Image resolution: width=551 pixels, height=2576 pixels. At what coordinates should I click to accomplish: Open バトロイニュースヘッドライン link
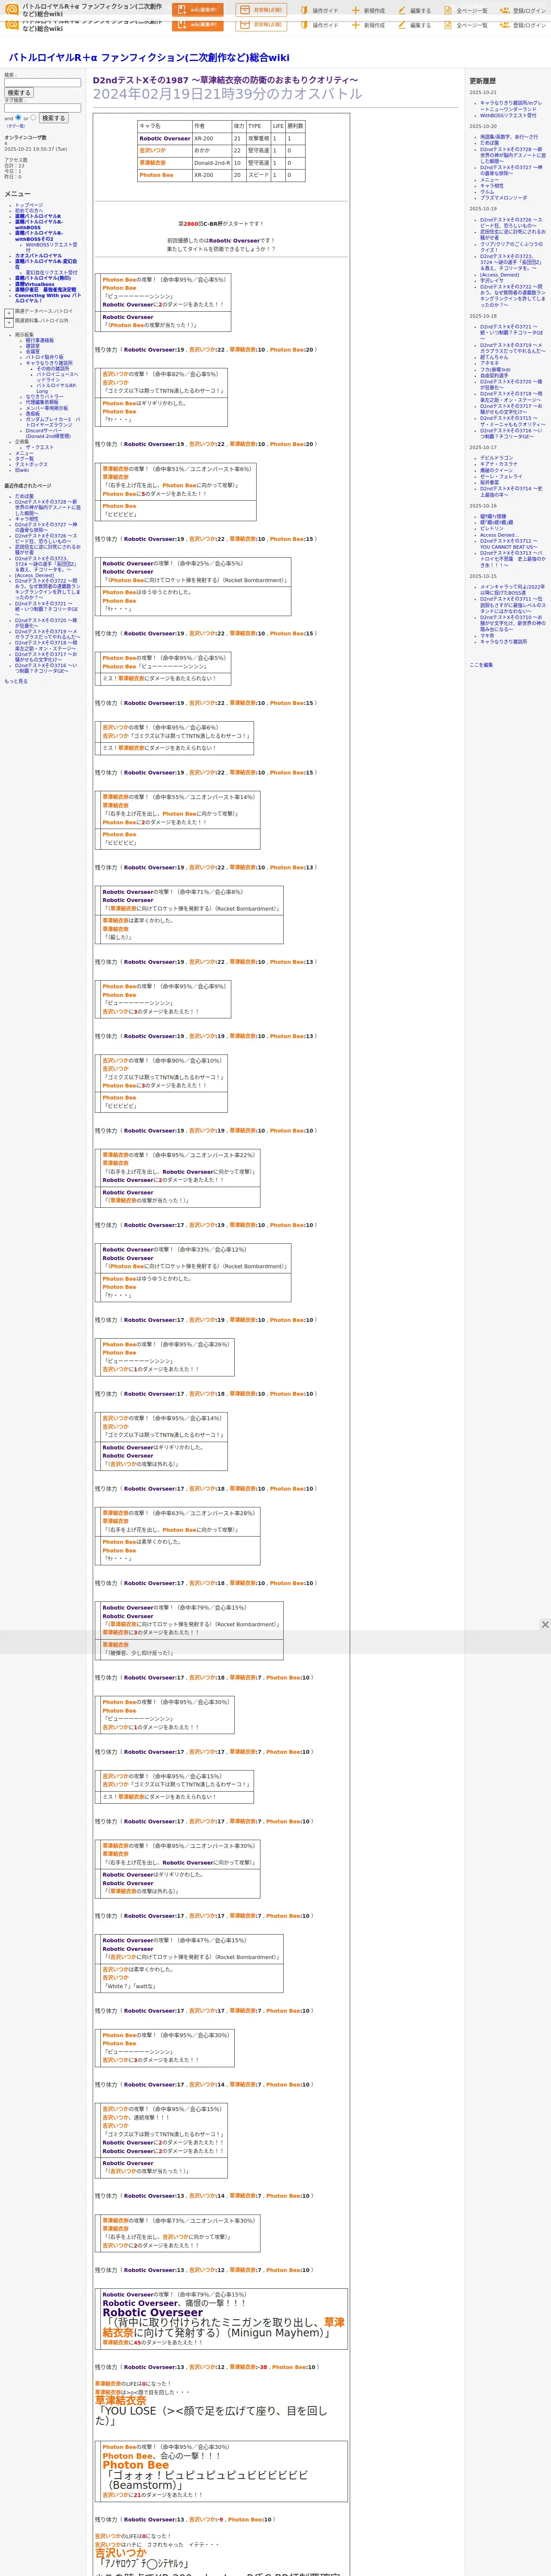coord(57,378)
